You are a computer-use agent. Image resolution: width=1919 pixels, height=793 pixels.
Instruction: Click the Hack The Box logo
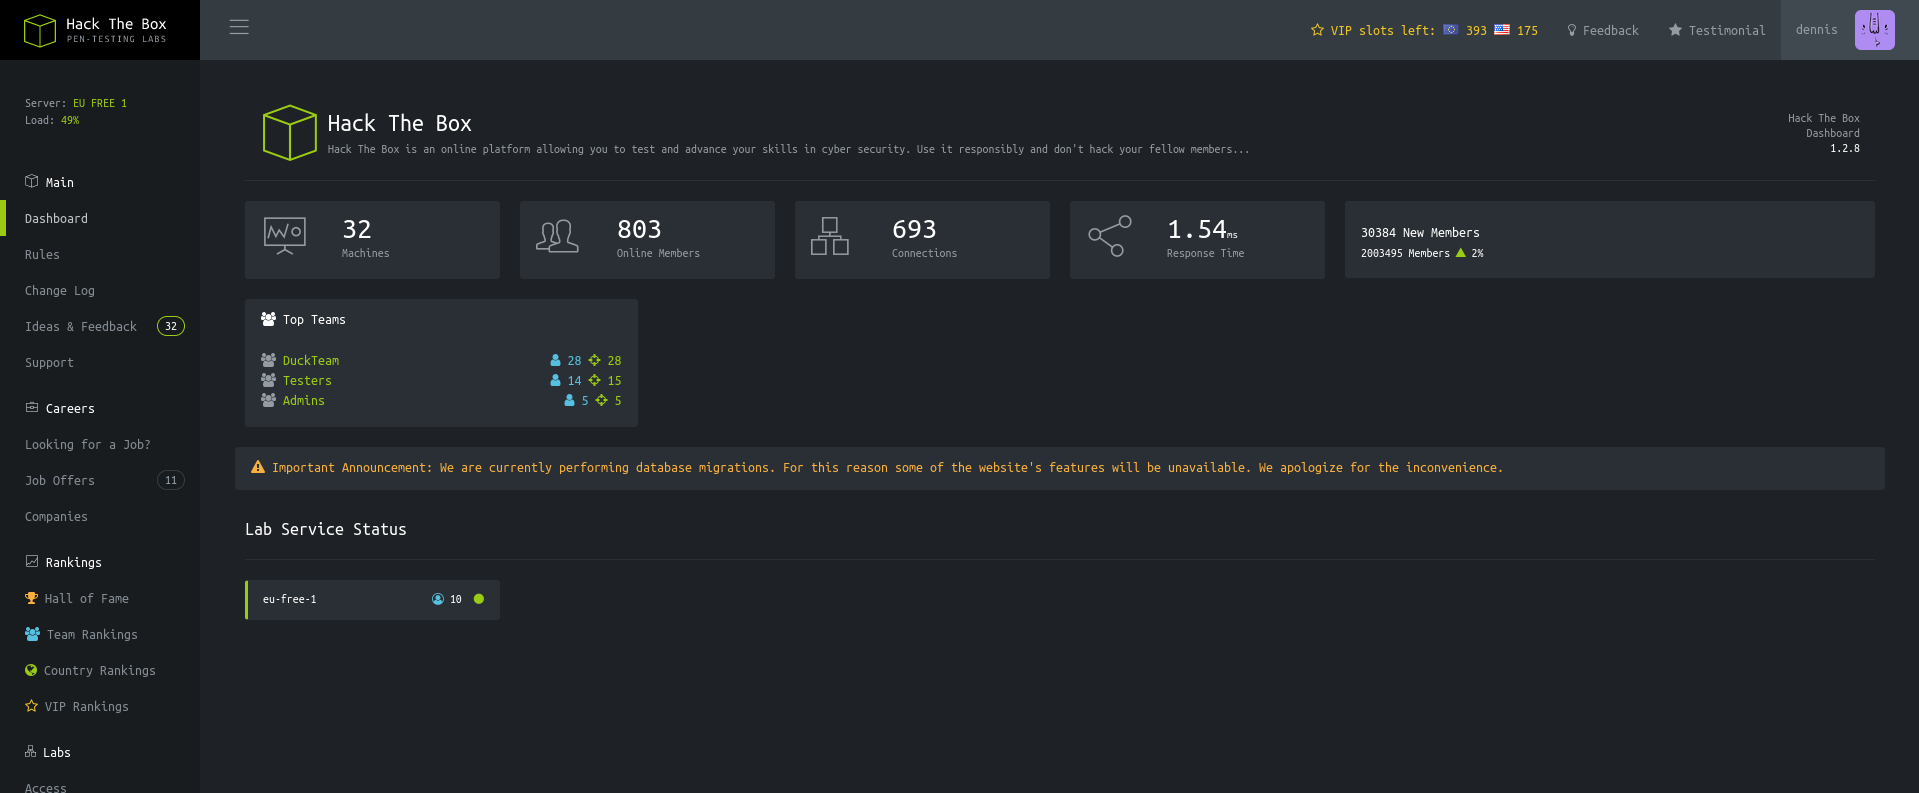tap(96, 30)
